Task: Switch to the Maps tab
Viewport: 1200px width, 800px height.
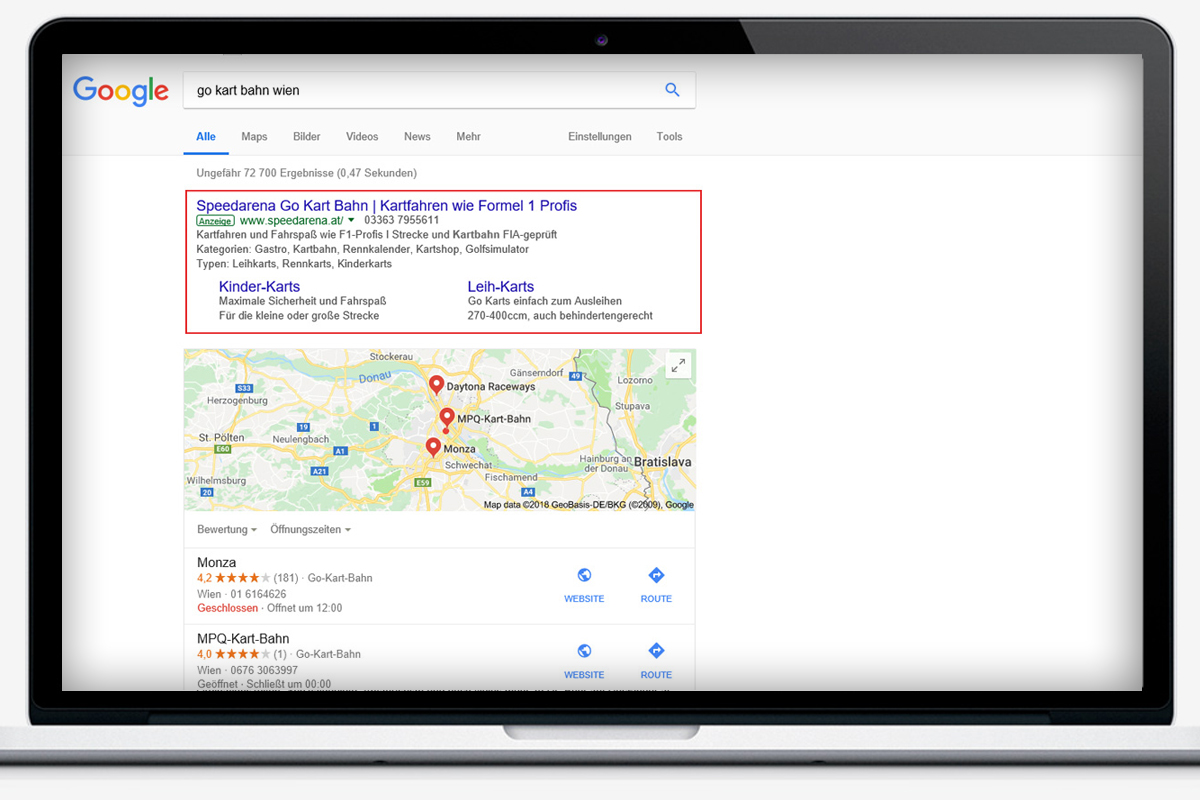Action: (254, 137)
